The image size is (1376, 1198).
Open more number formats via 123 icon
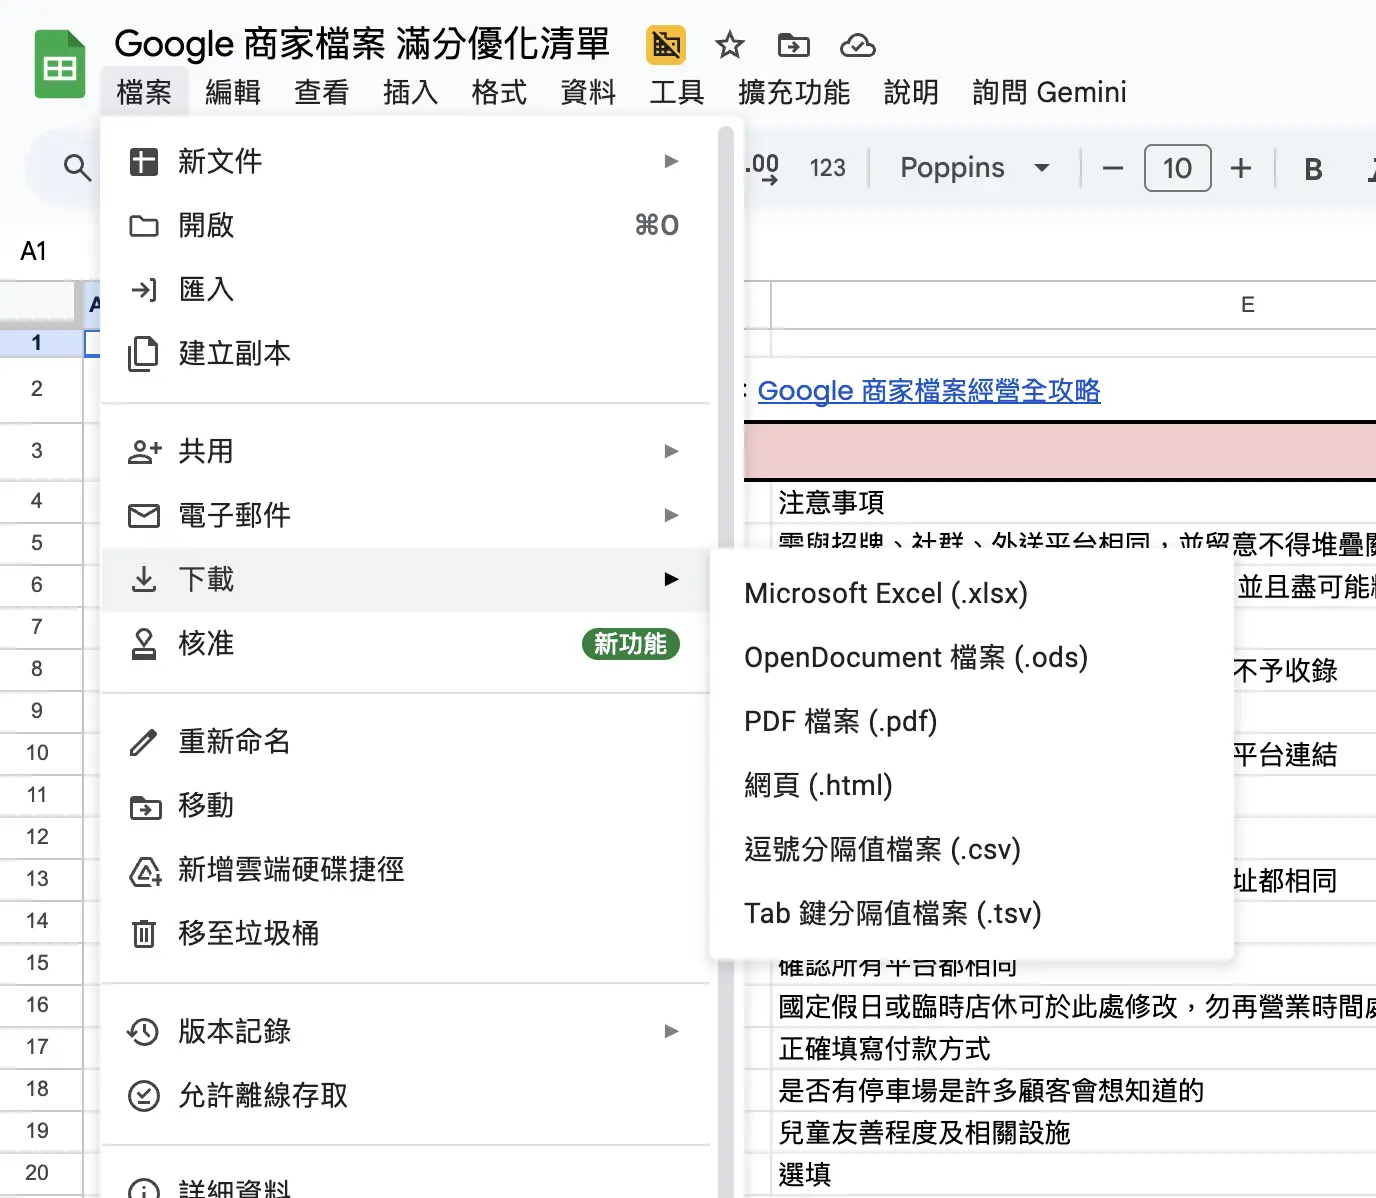tap(827, 168)
